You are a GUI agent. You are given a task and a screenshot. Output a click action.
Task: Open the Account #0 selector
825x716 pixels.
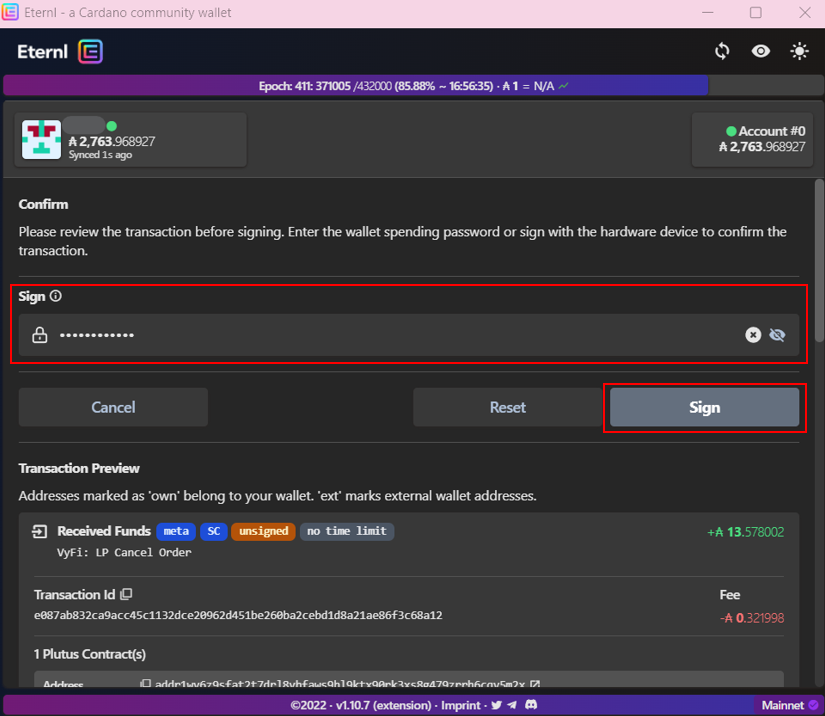tap(751, 139)
